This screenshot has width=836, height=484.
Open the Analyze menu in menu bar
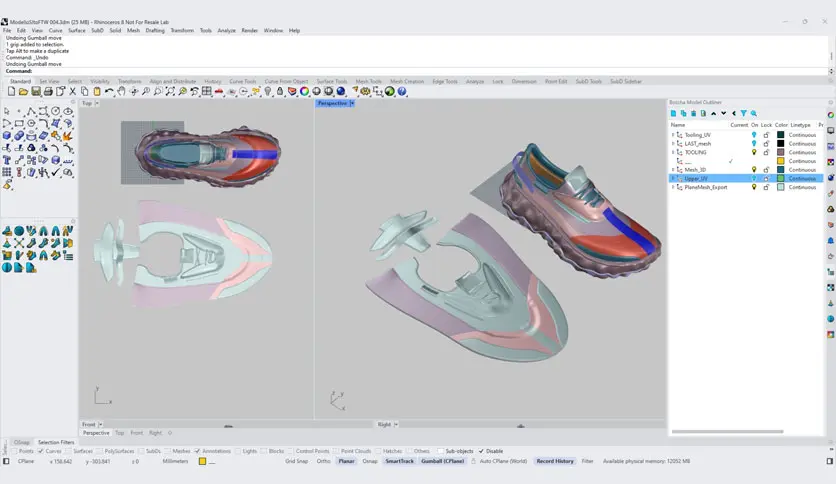tap(227, 30)
